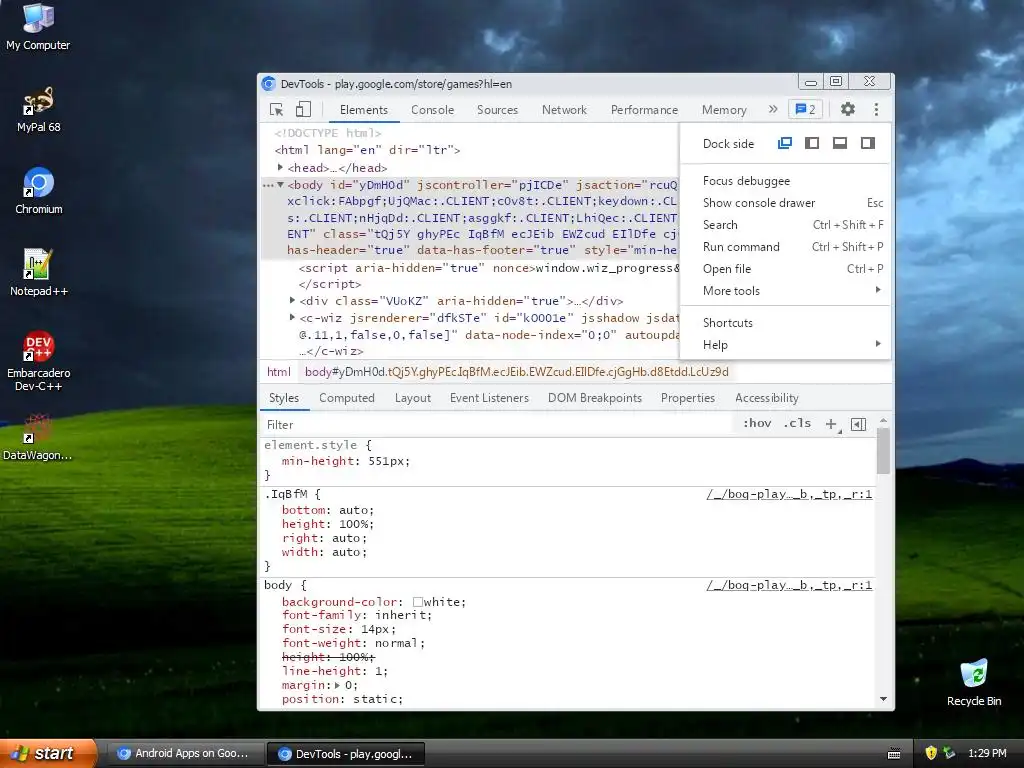Activate the inspect element picker icon

(x=276, y=110)
